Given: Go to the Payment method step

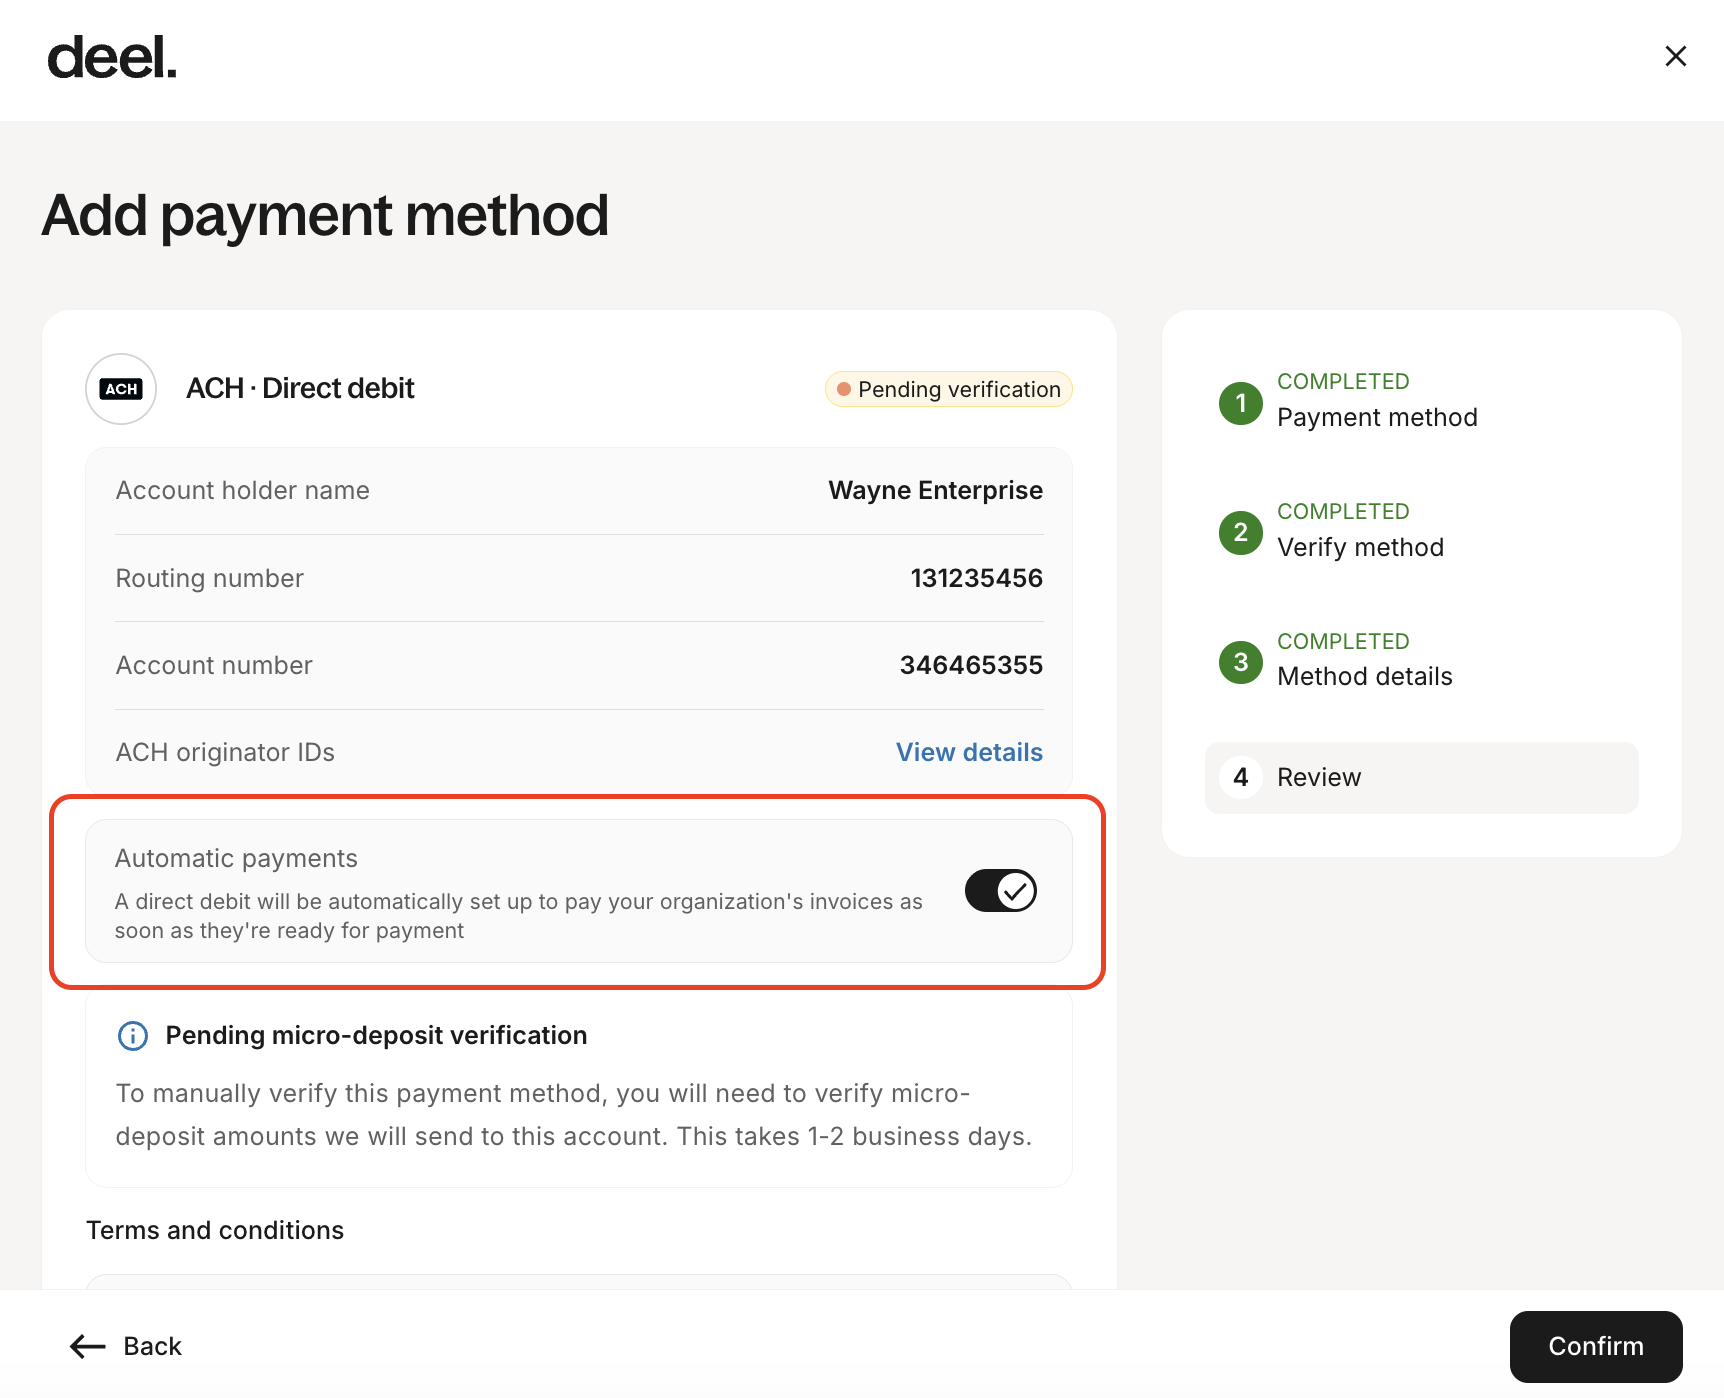Looking at the screenshot, I should 1377,417.
